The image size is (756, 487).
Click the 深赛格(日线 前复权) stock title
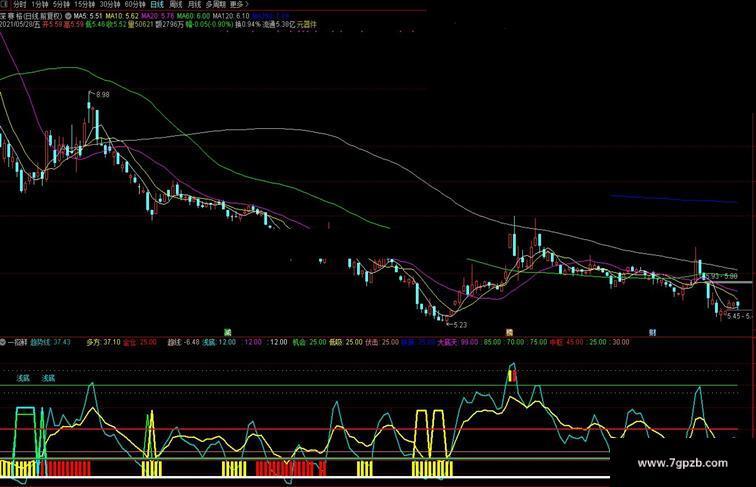click(31, 16)
